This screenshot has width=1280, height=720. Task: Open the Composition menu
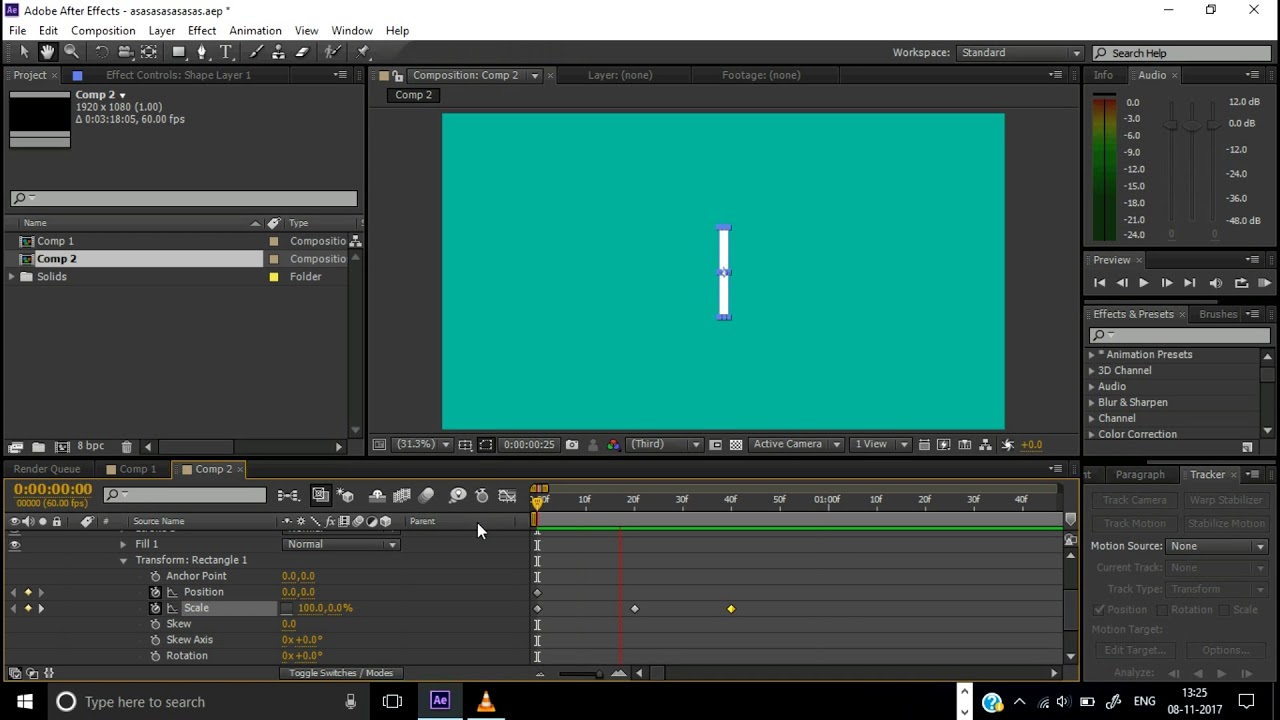coord(103,30)
